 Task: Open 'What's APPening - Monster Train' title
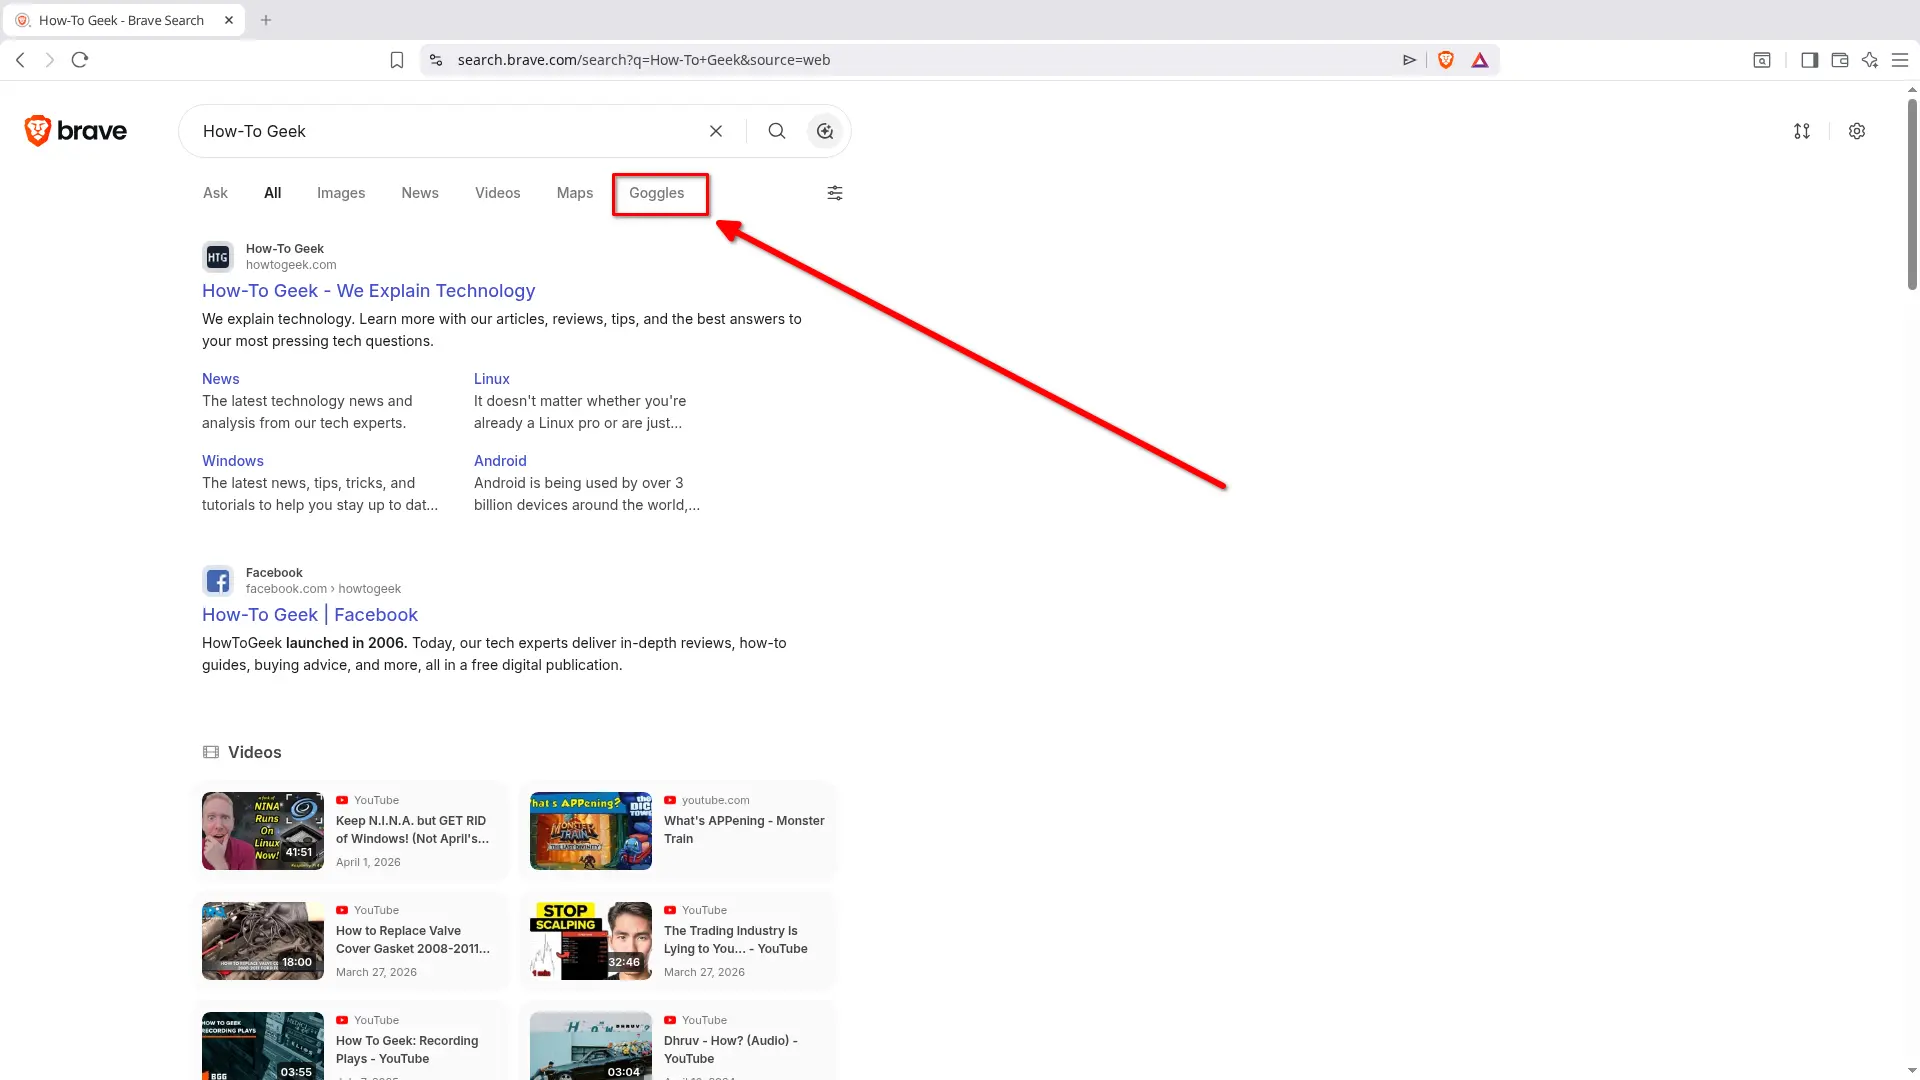click(x=744, y=830)
